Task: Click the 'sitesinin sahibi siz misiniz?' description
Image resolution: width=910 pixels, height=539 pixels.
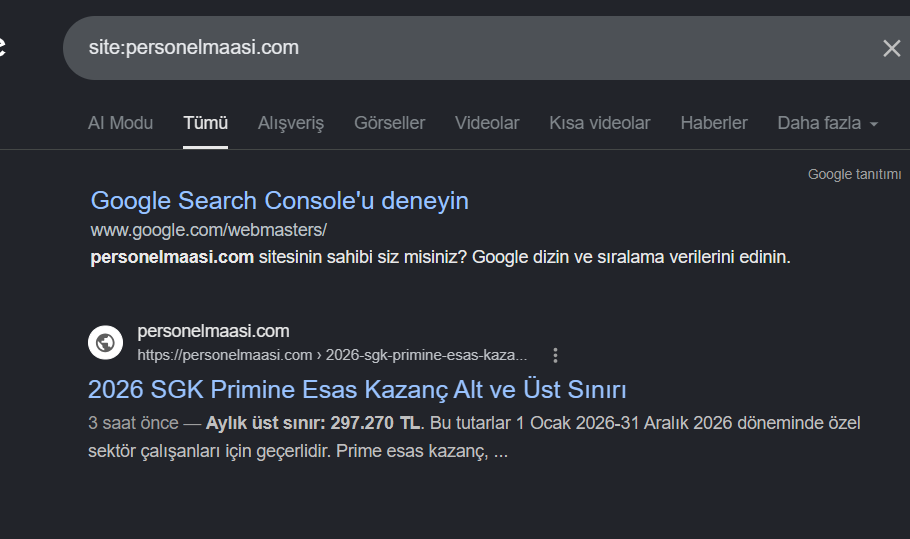Action: [440, 257]
